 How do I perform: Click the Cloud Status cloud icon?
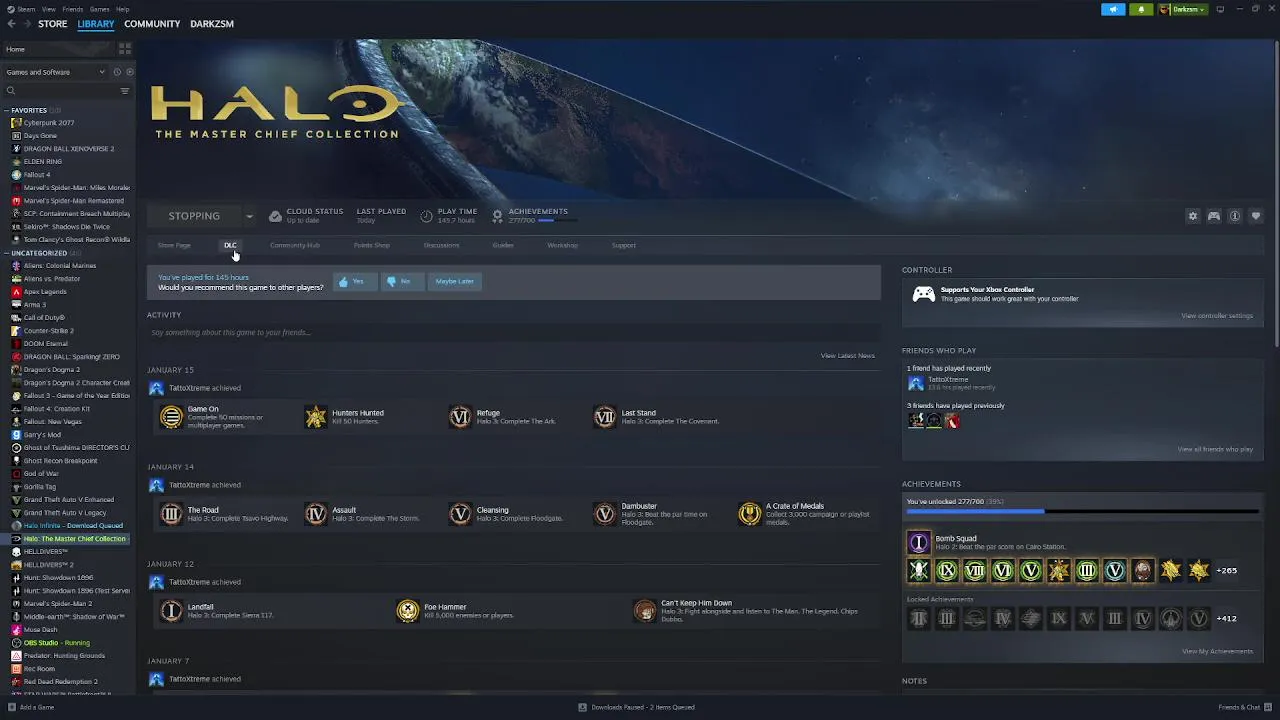point(275,216)
